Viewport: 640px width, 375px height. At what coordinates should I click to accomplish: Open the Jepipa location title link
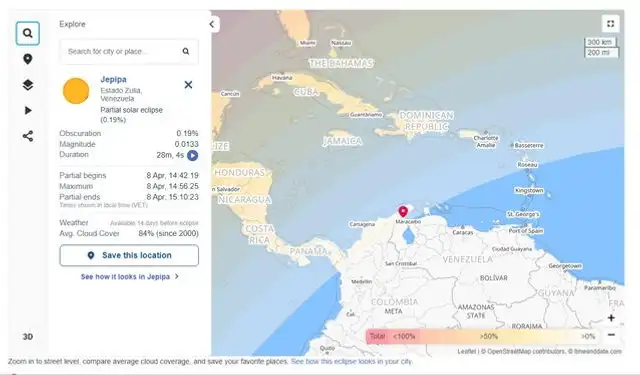(113, 79)
